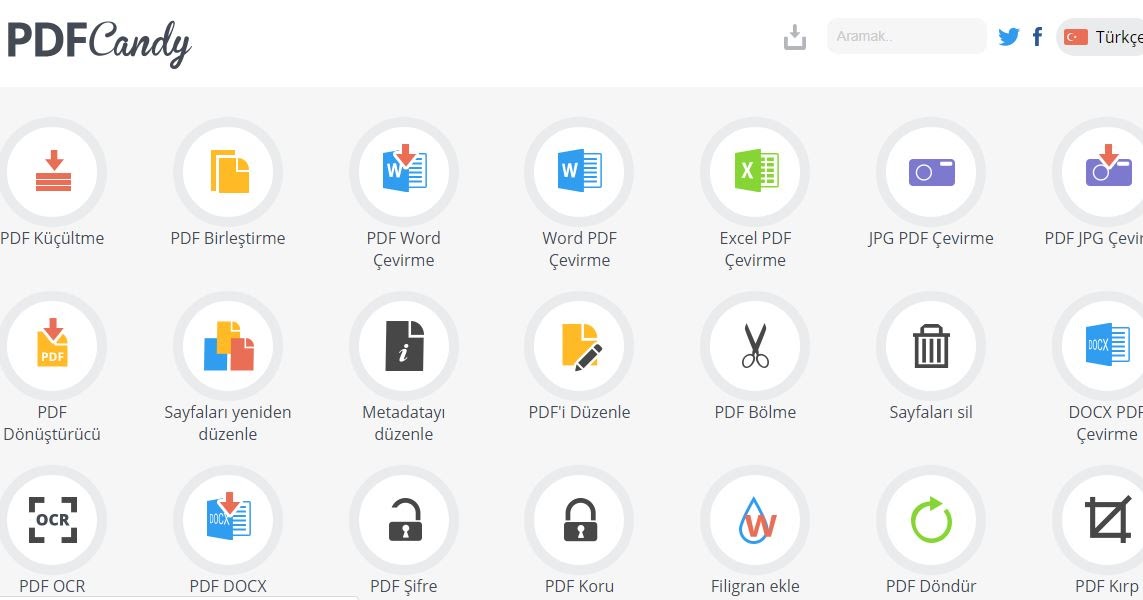Click the Sayfaları sil trash icon
This screenshot has width=1143, height=600.
pyautogui.click(x=931, y=346)
